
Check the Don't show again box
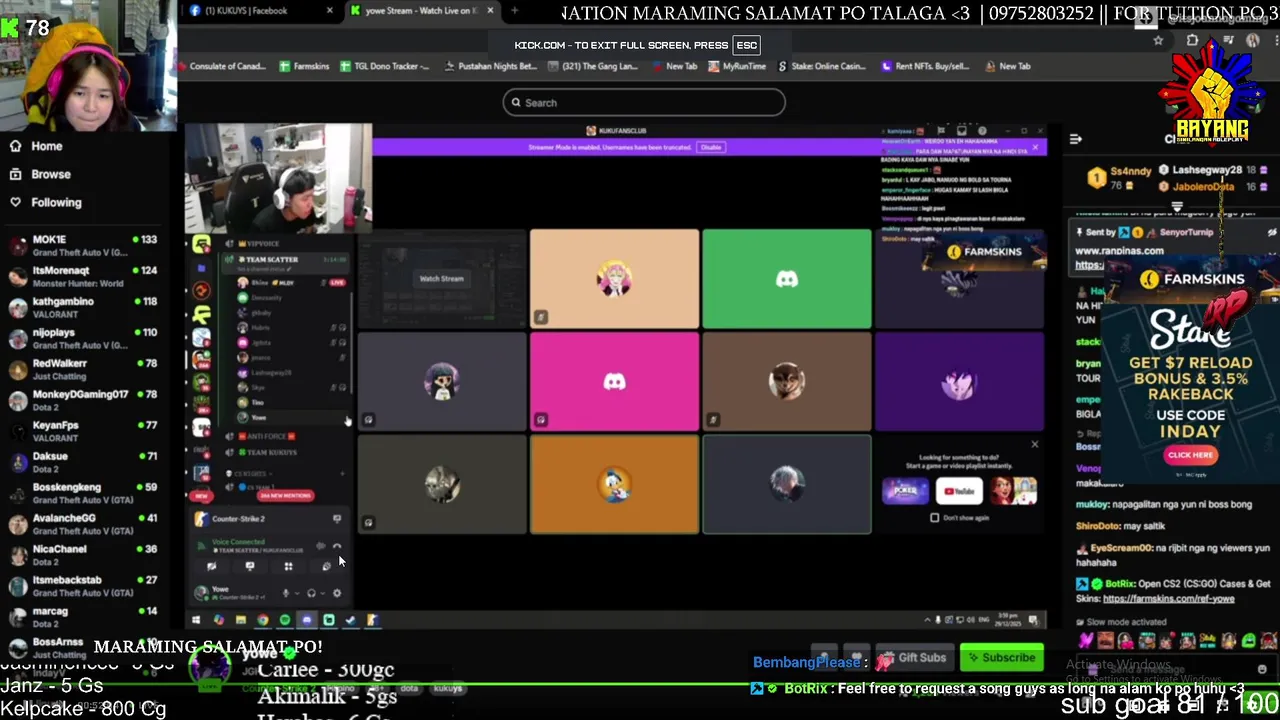pyautogui.click(x=935, y=518)
